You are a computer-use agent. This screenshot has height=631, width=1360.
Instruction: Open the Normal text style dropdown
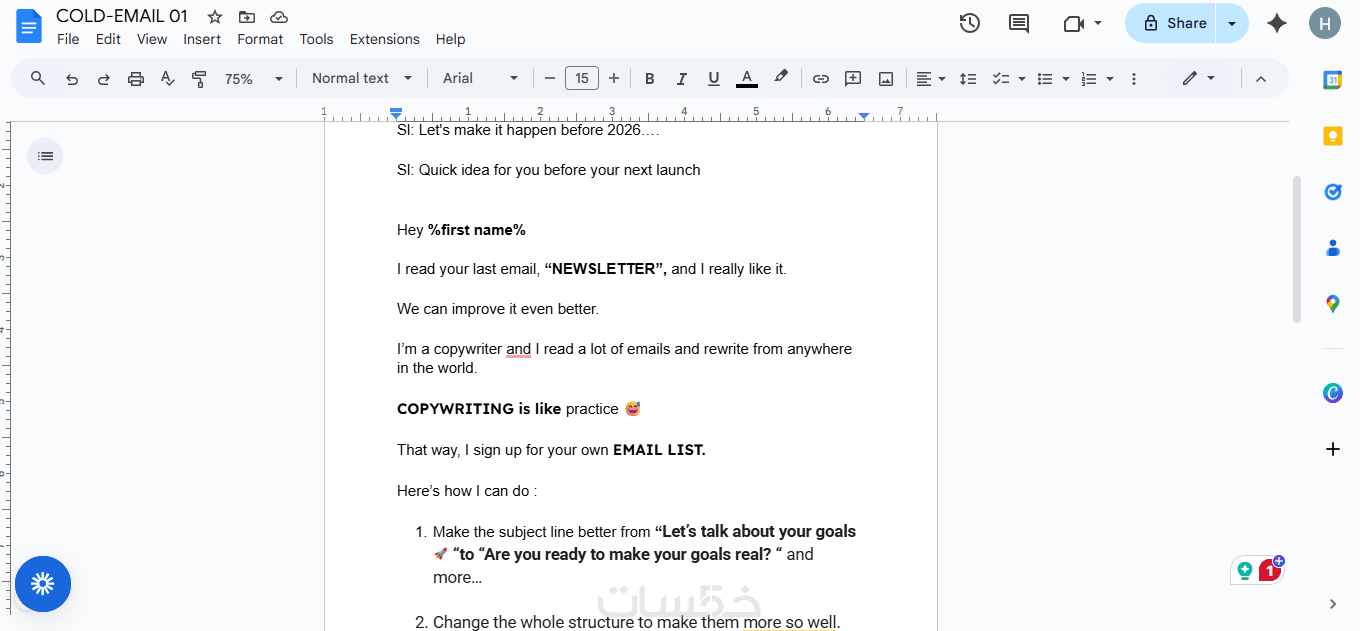[x=362, y=78]
